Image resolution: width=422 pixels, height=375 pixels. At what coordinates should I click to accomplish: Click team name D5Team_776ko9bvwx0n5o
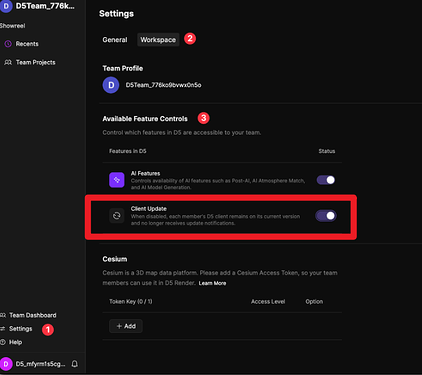163,85
